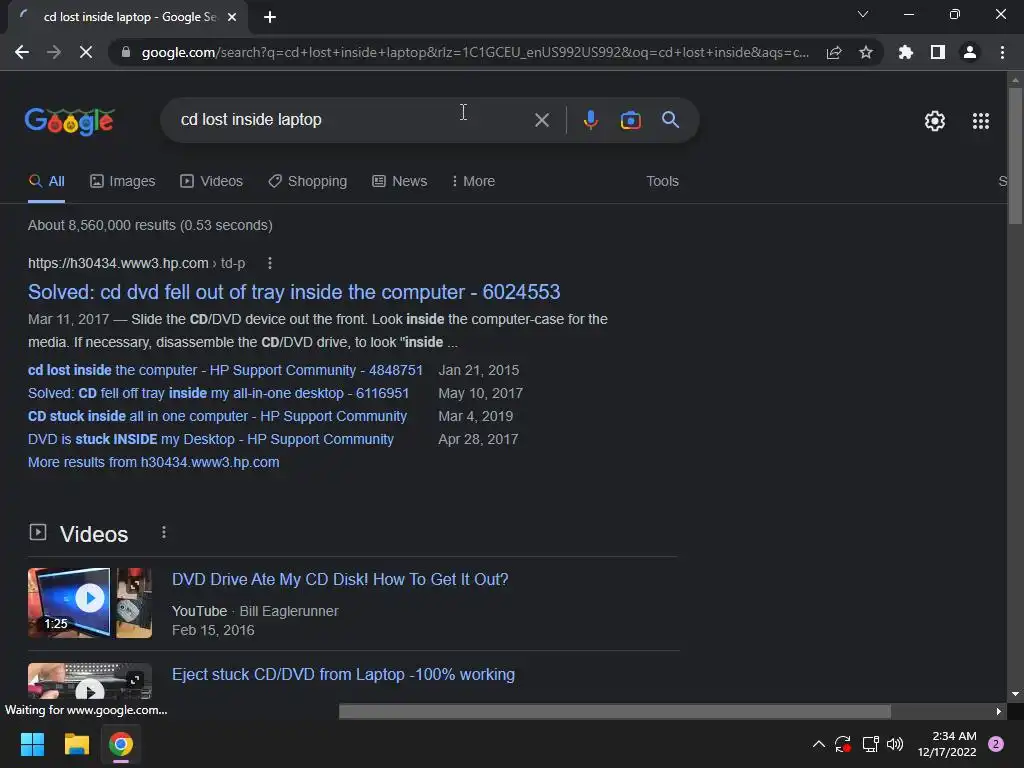Open the search Tools options
The height and width of the screenshot is (768, 1024).
(x=662, y=182)
